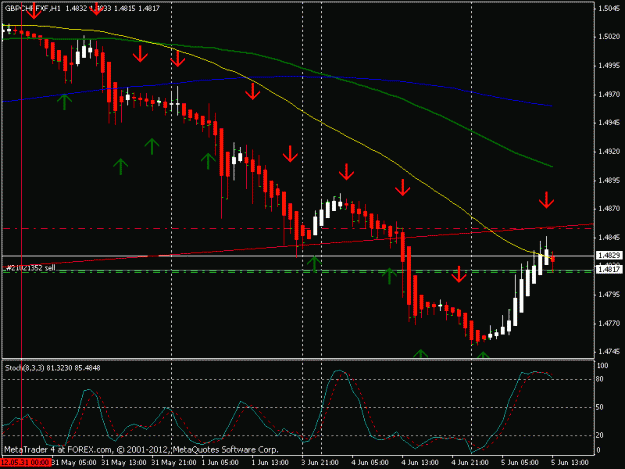Click the stochastic 50 level label

[x=599, y=407]
